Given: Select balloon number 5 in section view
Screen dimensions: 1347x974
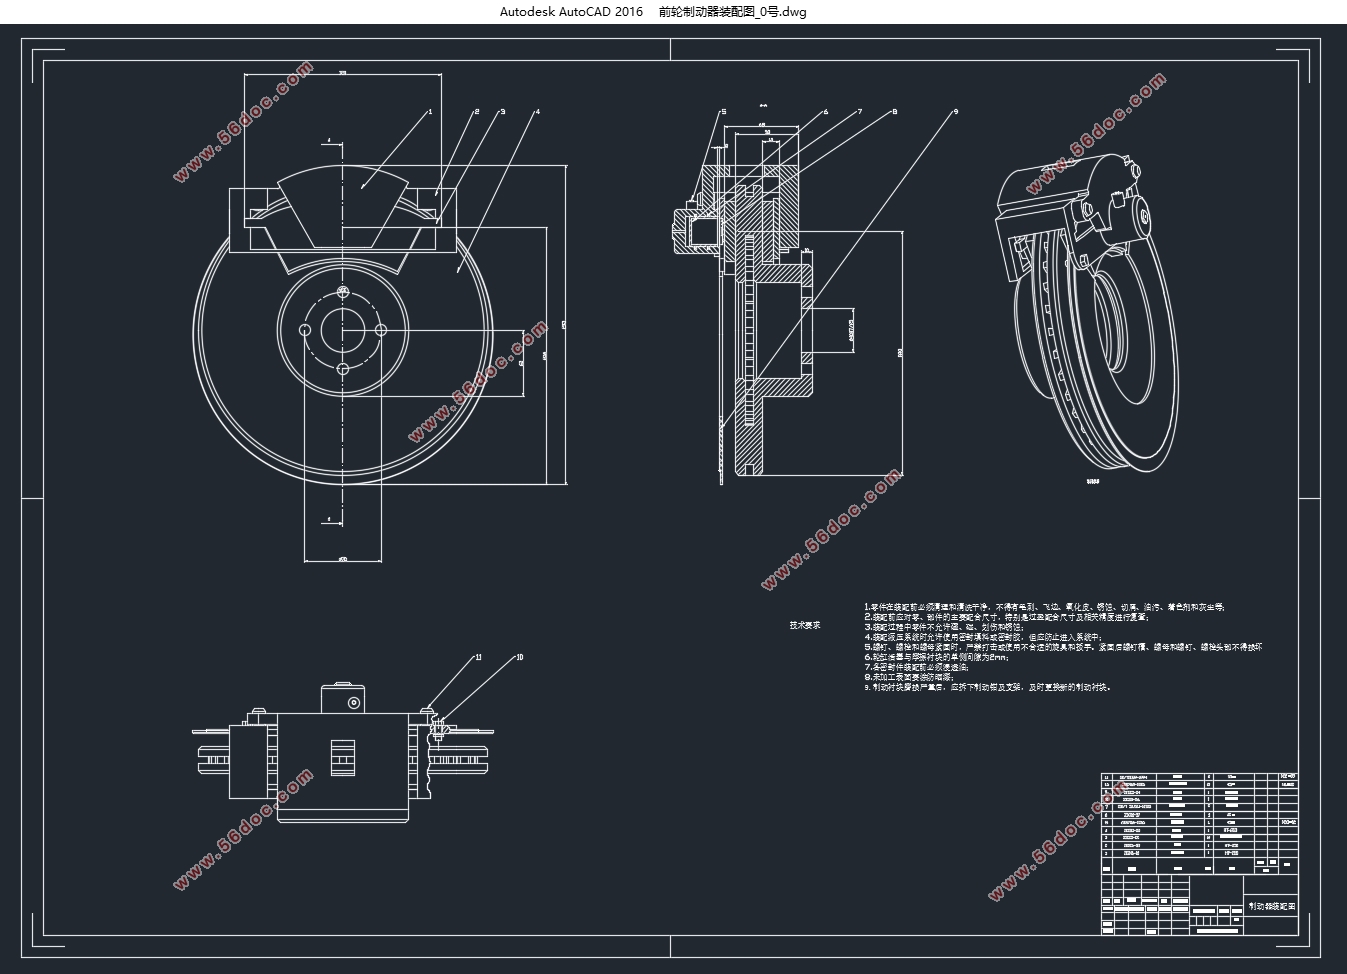Looking at the screenshot, I should click(x=723, y=112).
